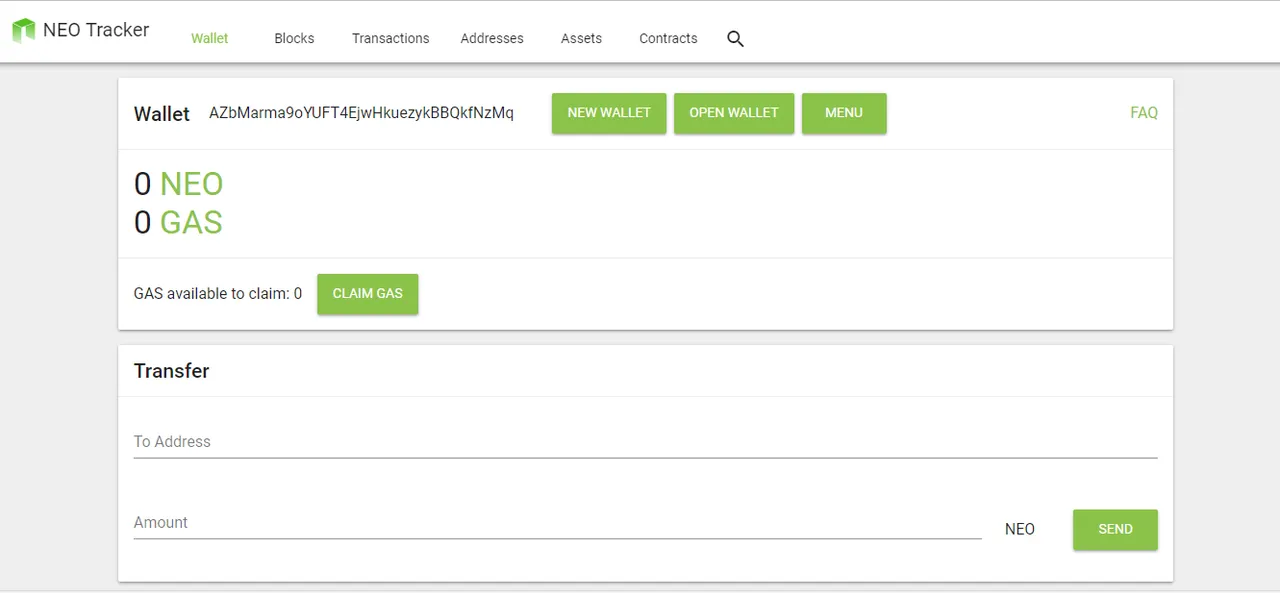Image resolution: width=1280 pixels, height=593 pixels.
Task: Click the NEO asset label beside Amount
Action: pyautogui.click(x=1020, y=530)
